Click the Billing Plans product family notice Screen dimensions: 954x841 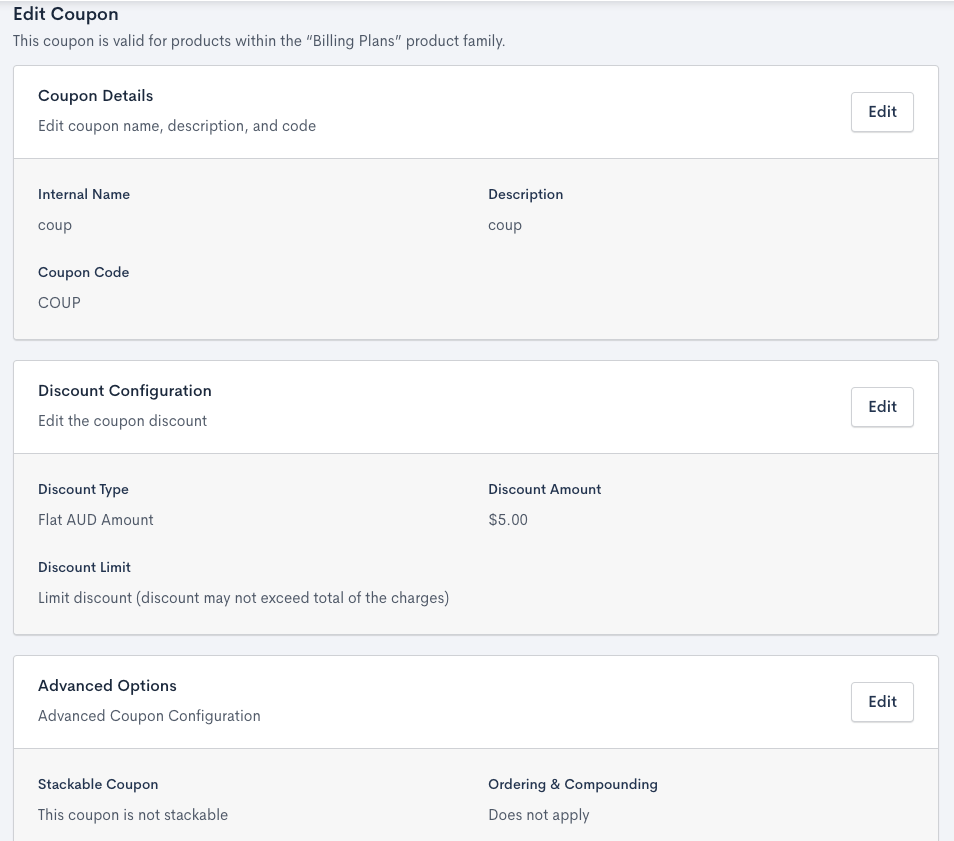[259, 42]
